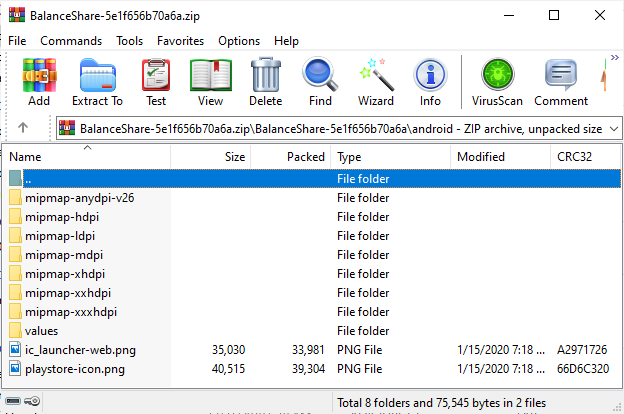Open the Favorites menu

point(180,41)
